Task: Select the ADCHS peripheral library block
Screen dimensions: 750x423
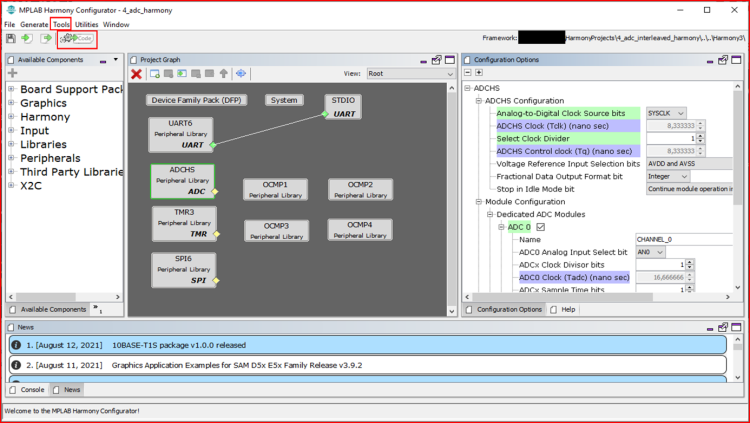Action: tap(182, 181)
